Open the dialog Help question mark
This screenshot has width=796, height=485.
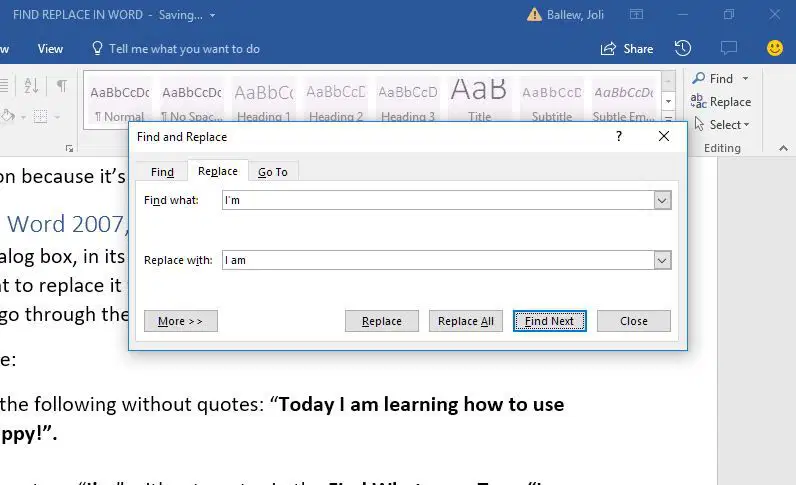619,136
